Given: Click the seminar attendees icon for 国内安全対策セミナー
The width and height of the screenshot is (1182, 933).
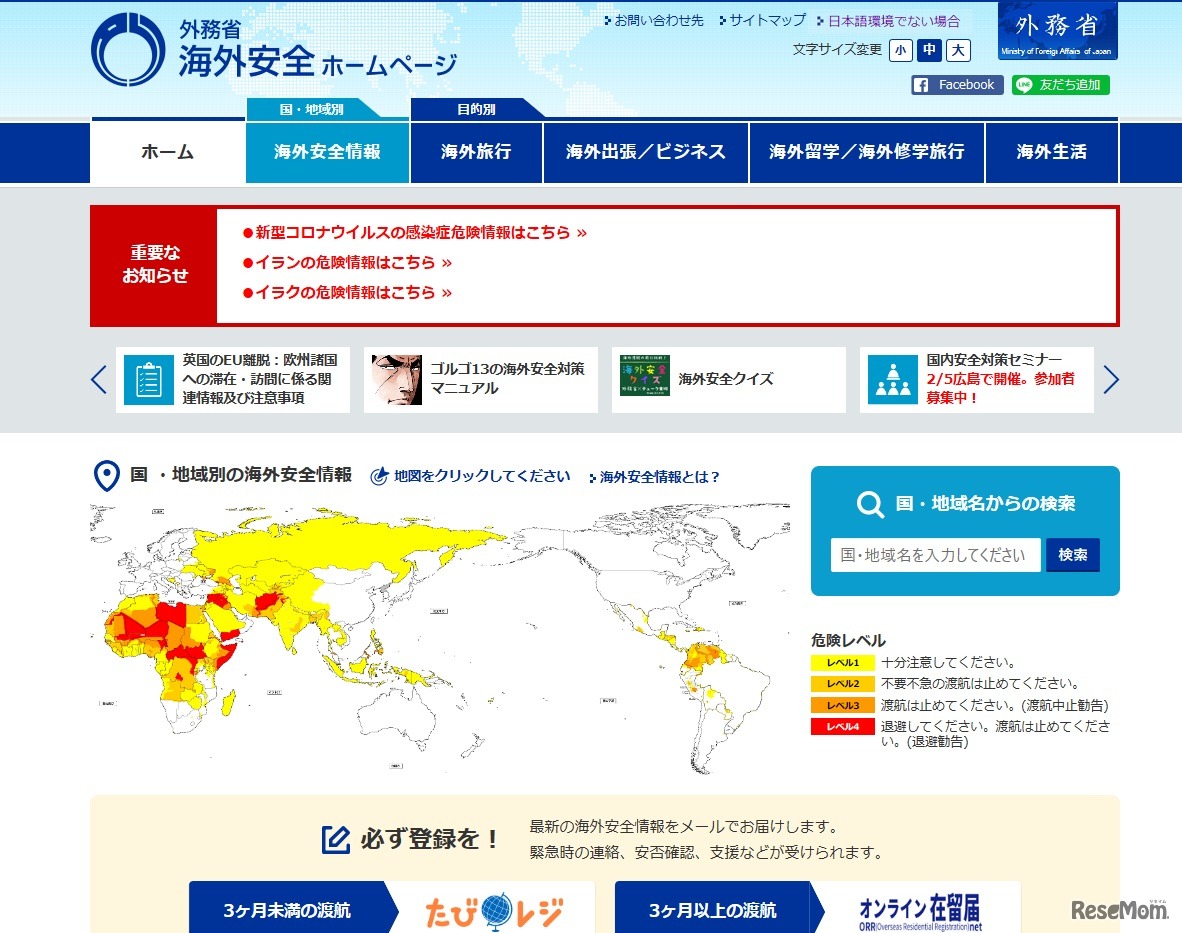Looking at the screenshot, I should tap(893, 380).
